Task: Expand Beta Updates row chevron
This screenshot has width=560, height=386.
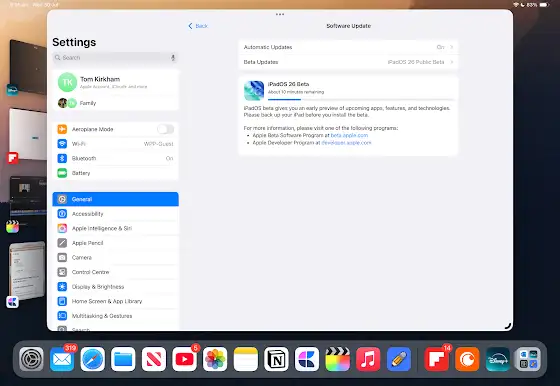Action: 452,62
